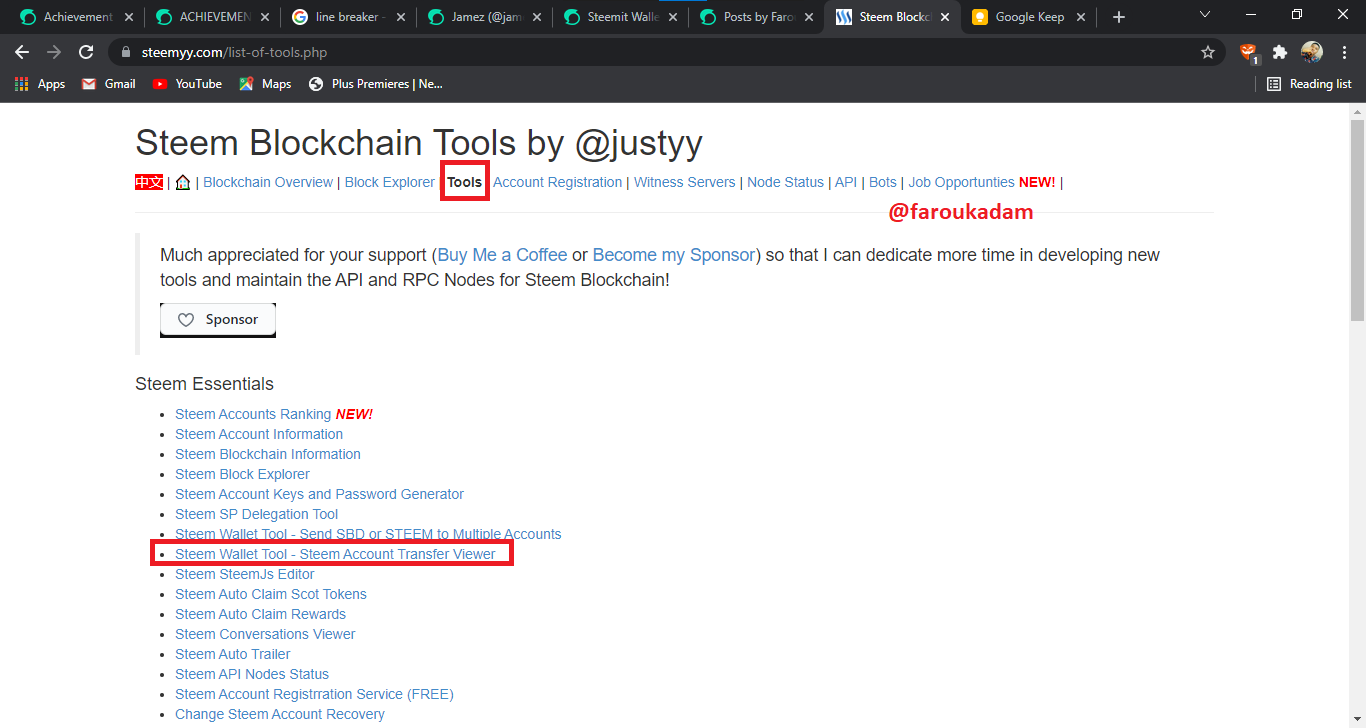The width and height of the screenshot is (1366, 728).
Task: Open Steem API Nodes Status
Action: 252,674
